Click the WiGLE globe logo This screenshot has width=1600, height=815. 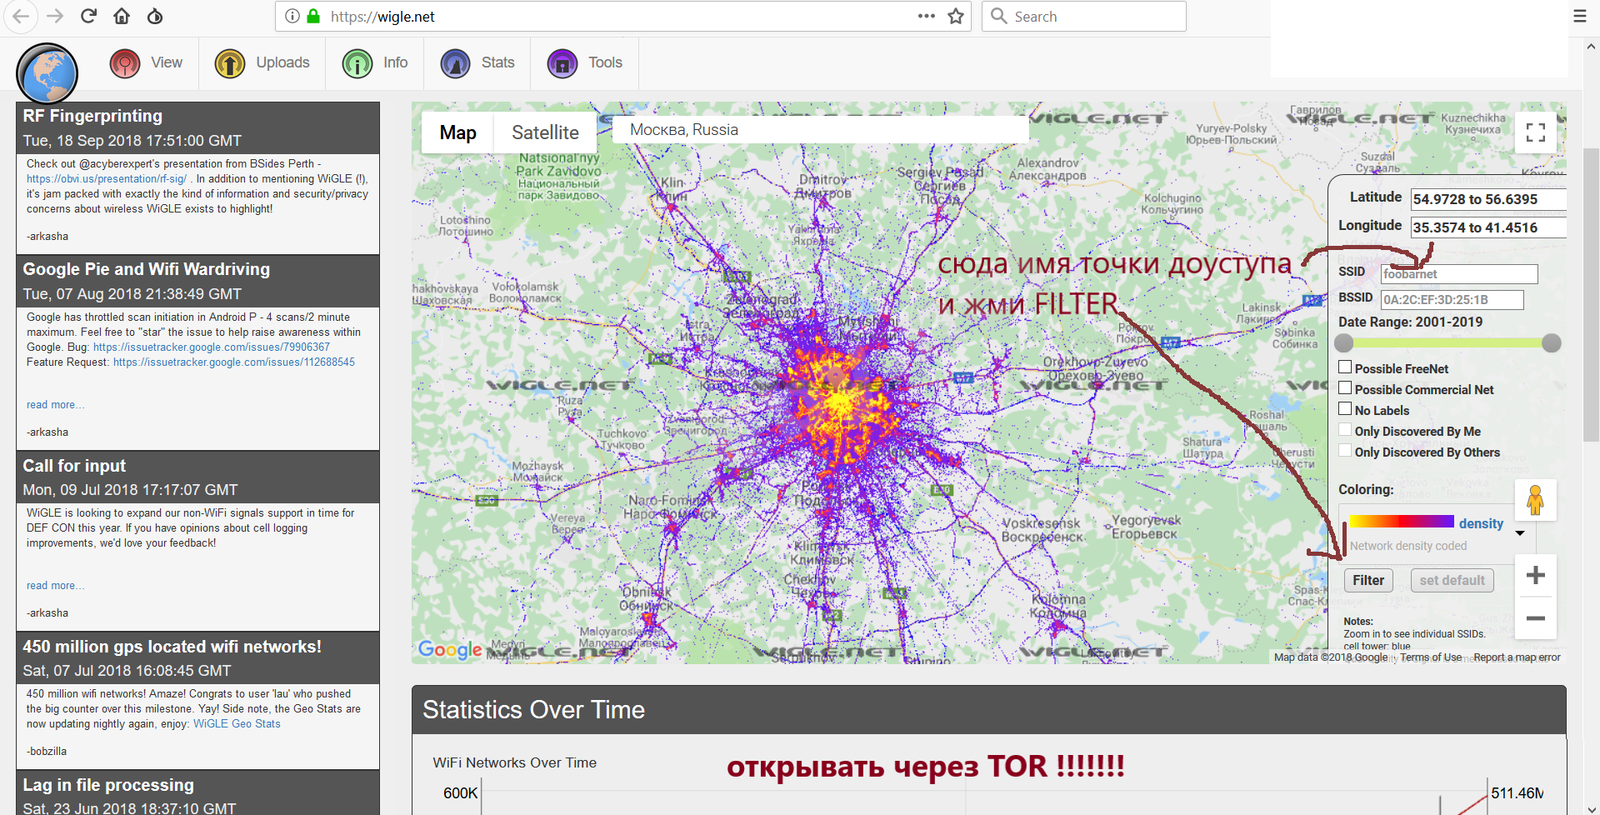pyautogui.click(x=47, y=74)
